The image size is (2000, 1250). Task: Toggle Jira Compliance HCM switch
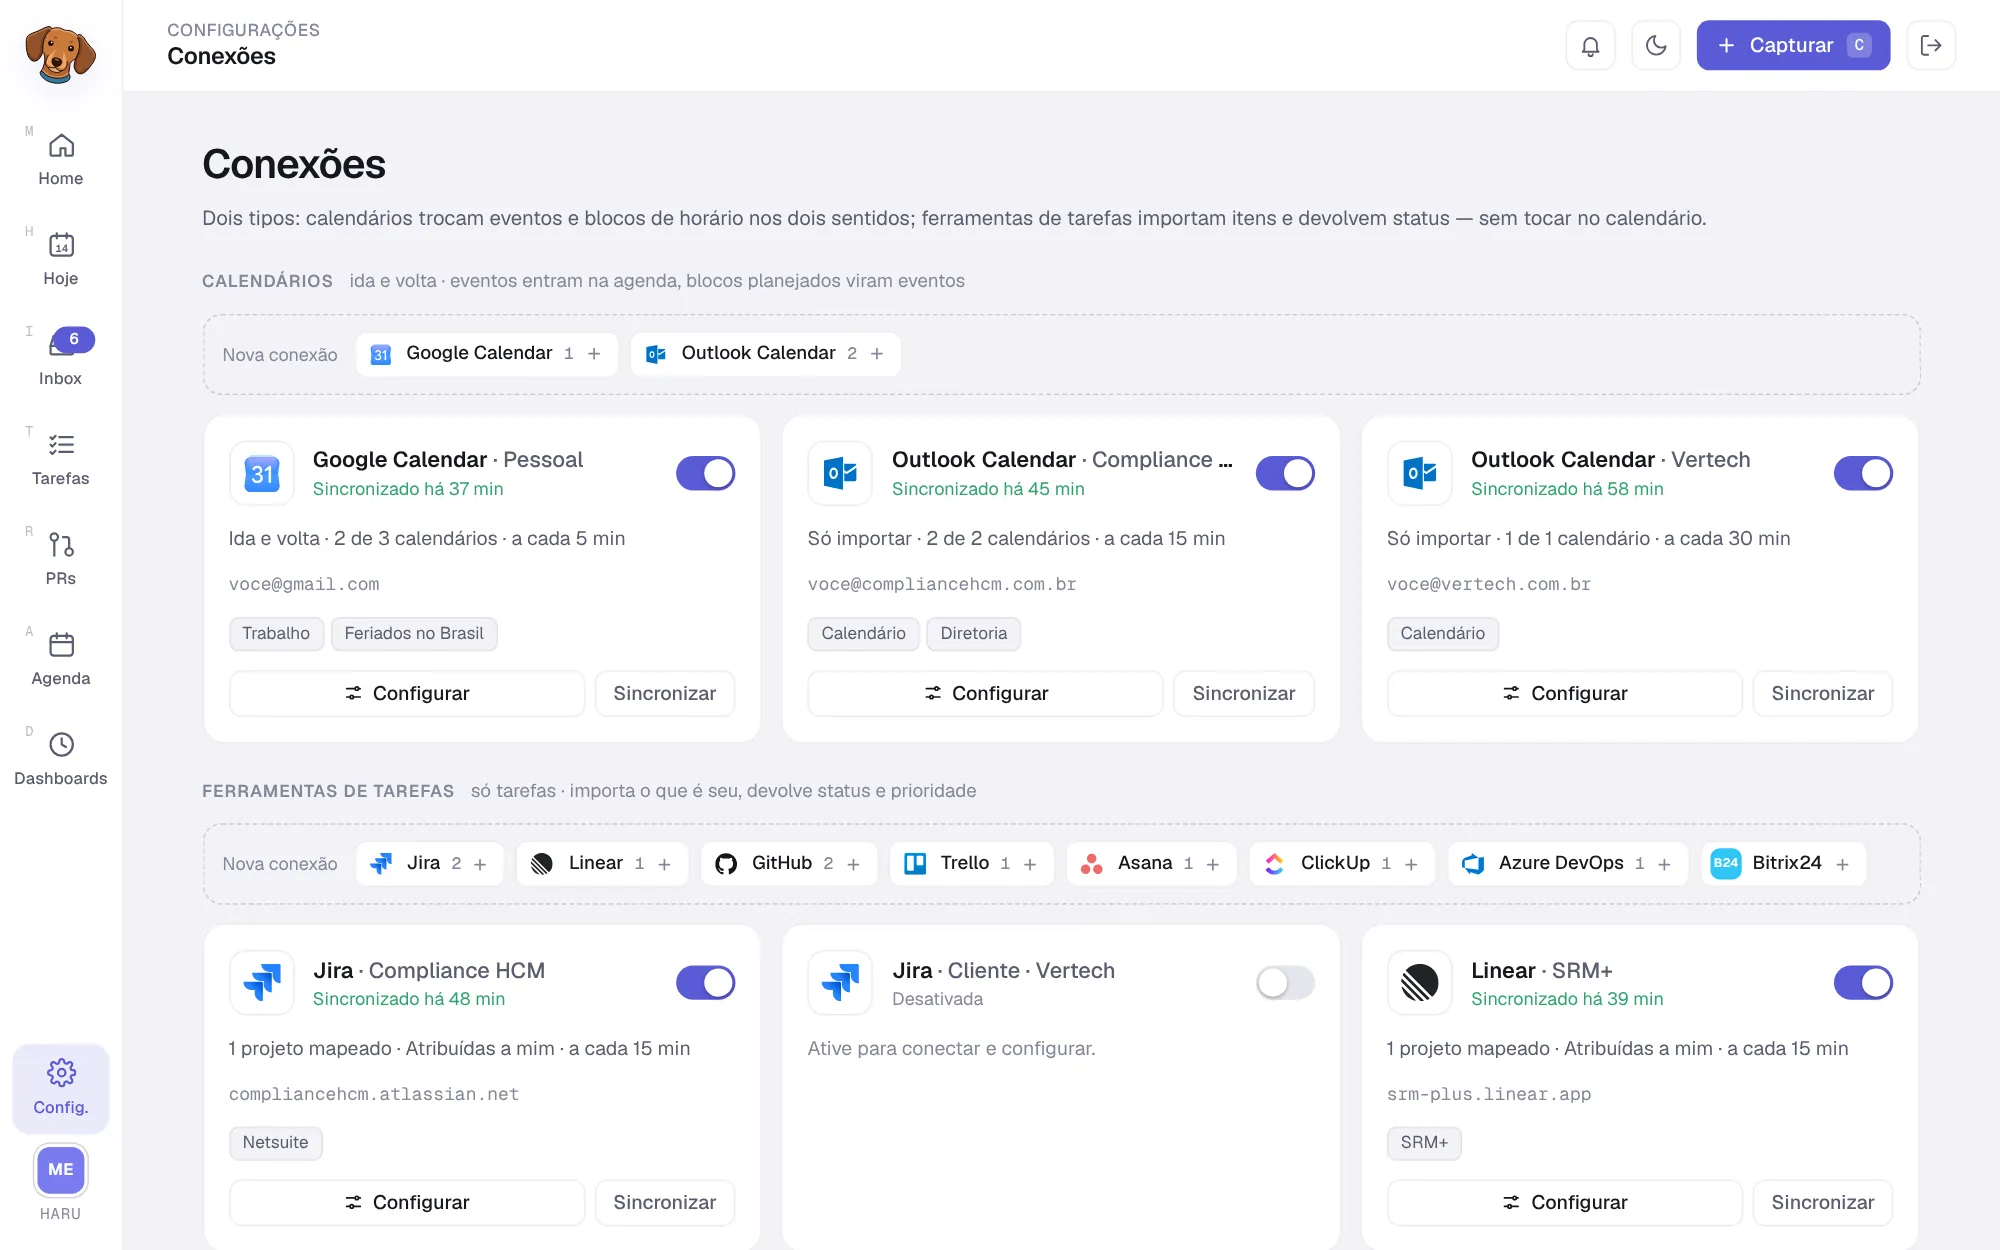(706, 983)
